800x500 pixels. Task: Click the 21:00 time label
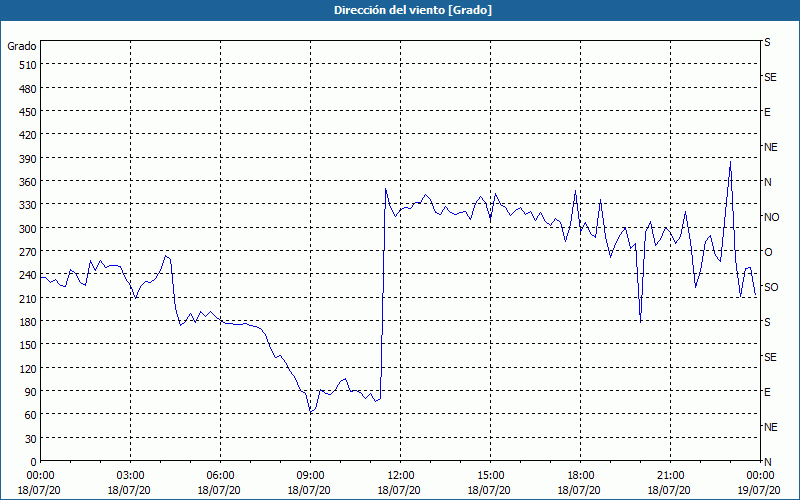[x=670, y=476]
